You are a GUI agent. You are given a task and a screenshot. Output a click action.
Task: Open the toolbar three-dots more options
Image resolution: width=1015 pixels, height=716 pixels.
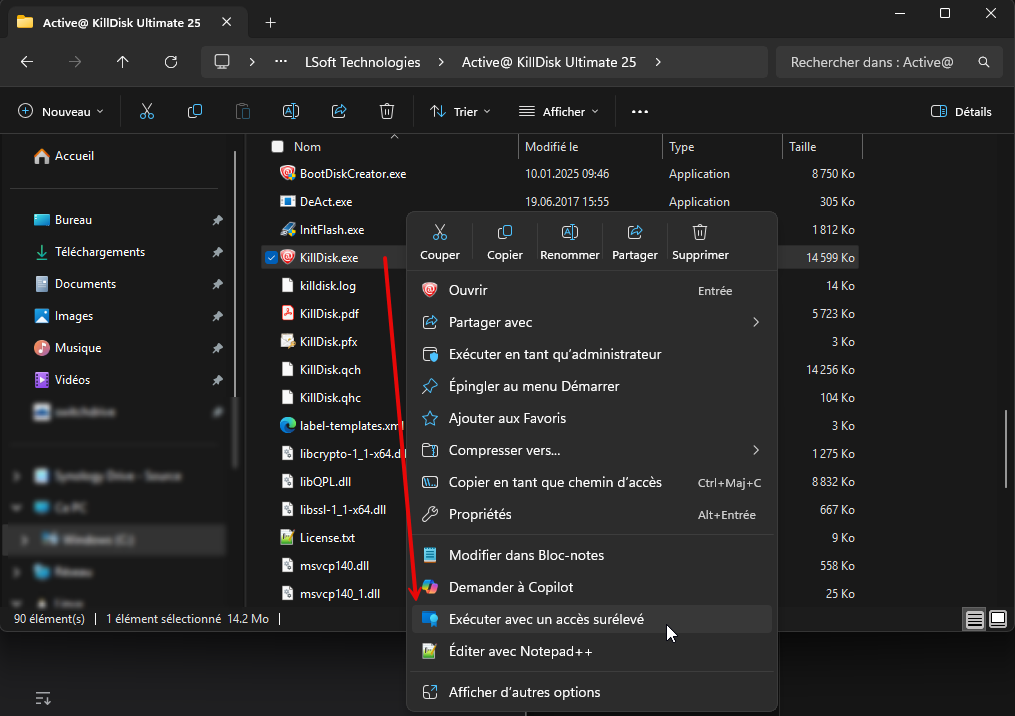(640, 111)
